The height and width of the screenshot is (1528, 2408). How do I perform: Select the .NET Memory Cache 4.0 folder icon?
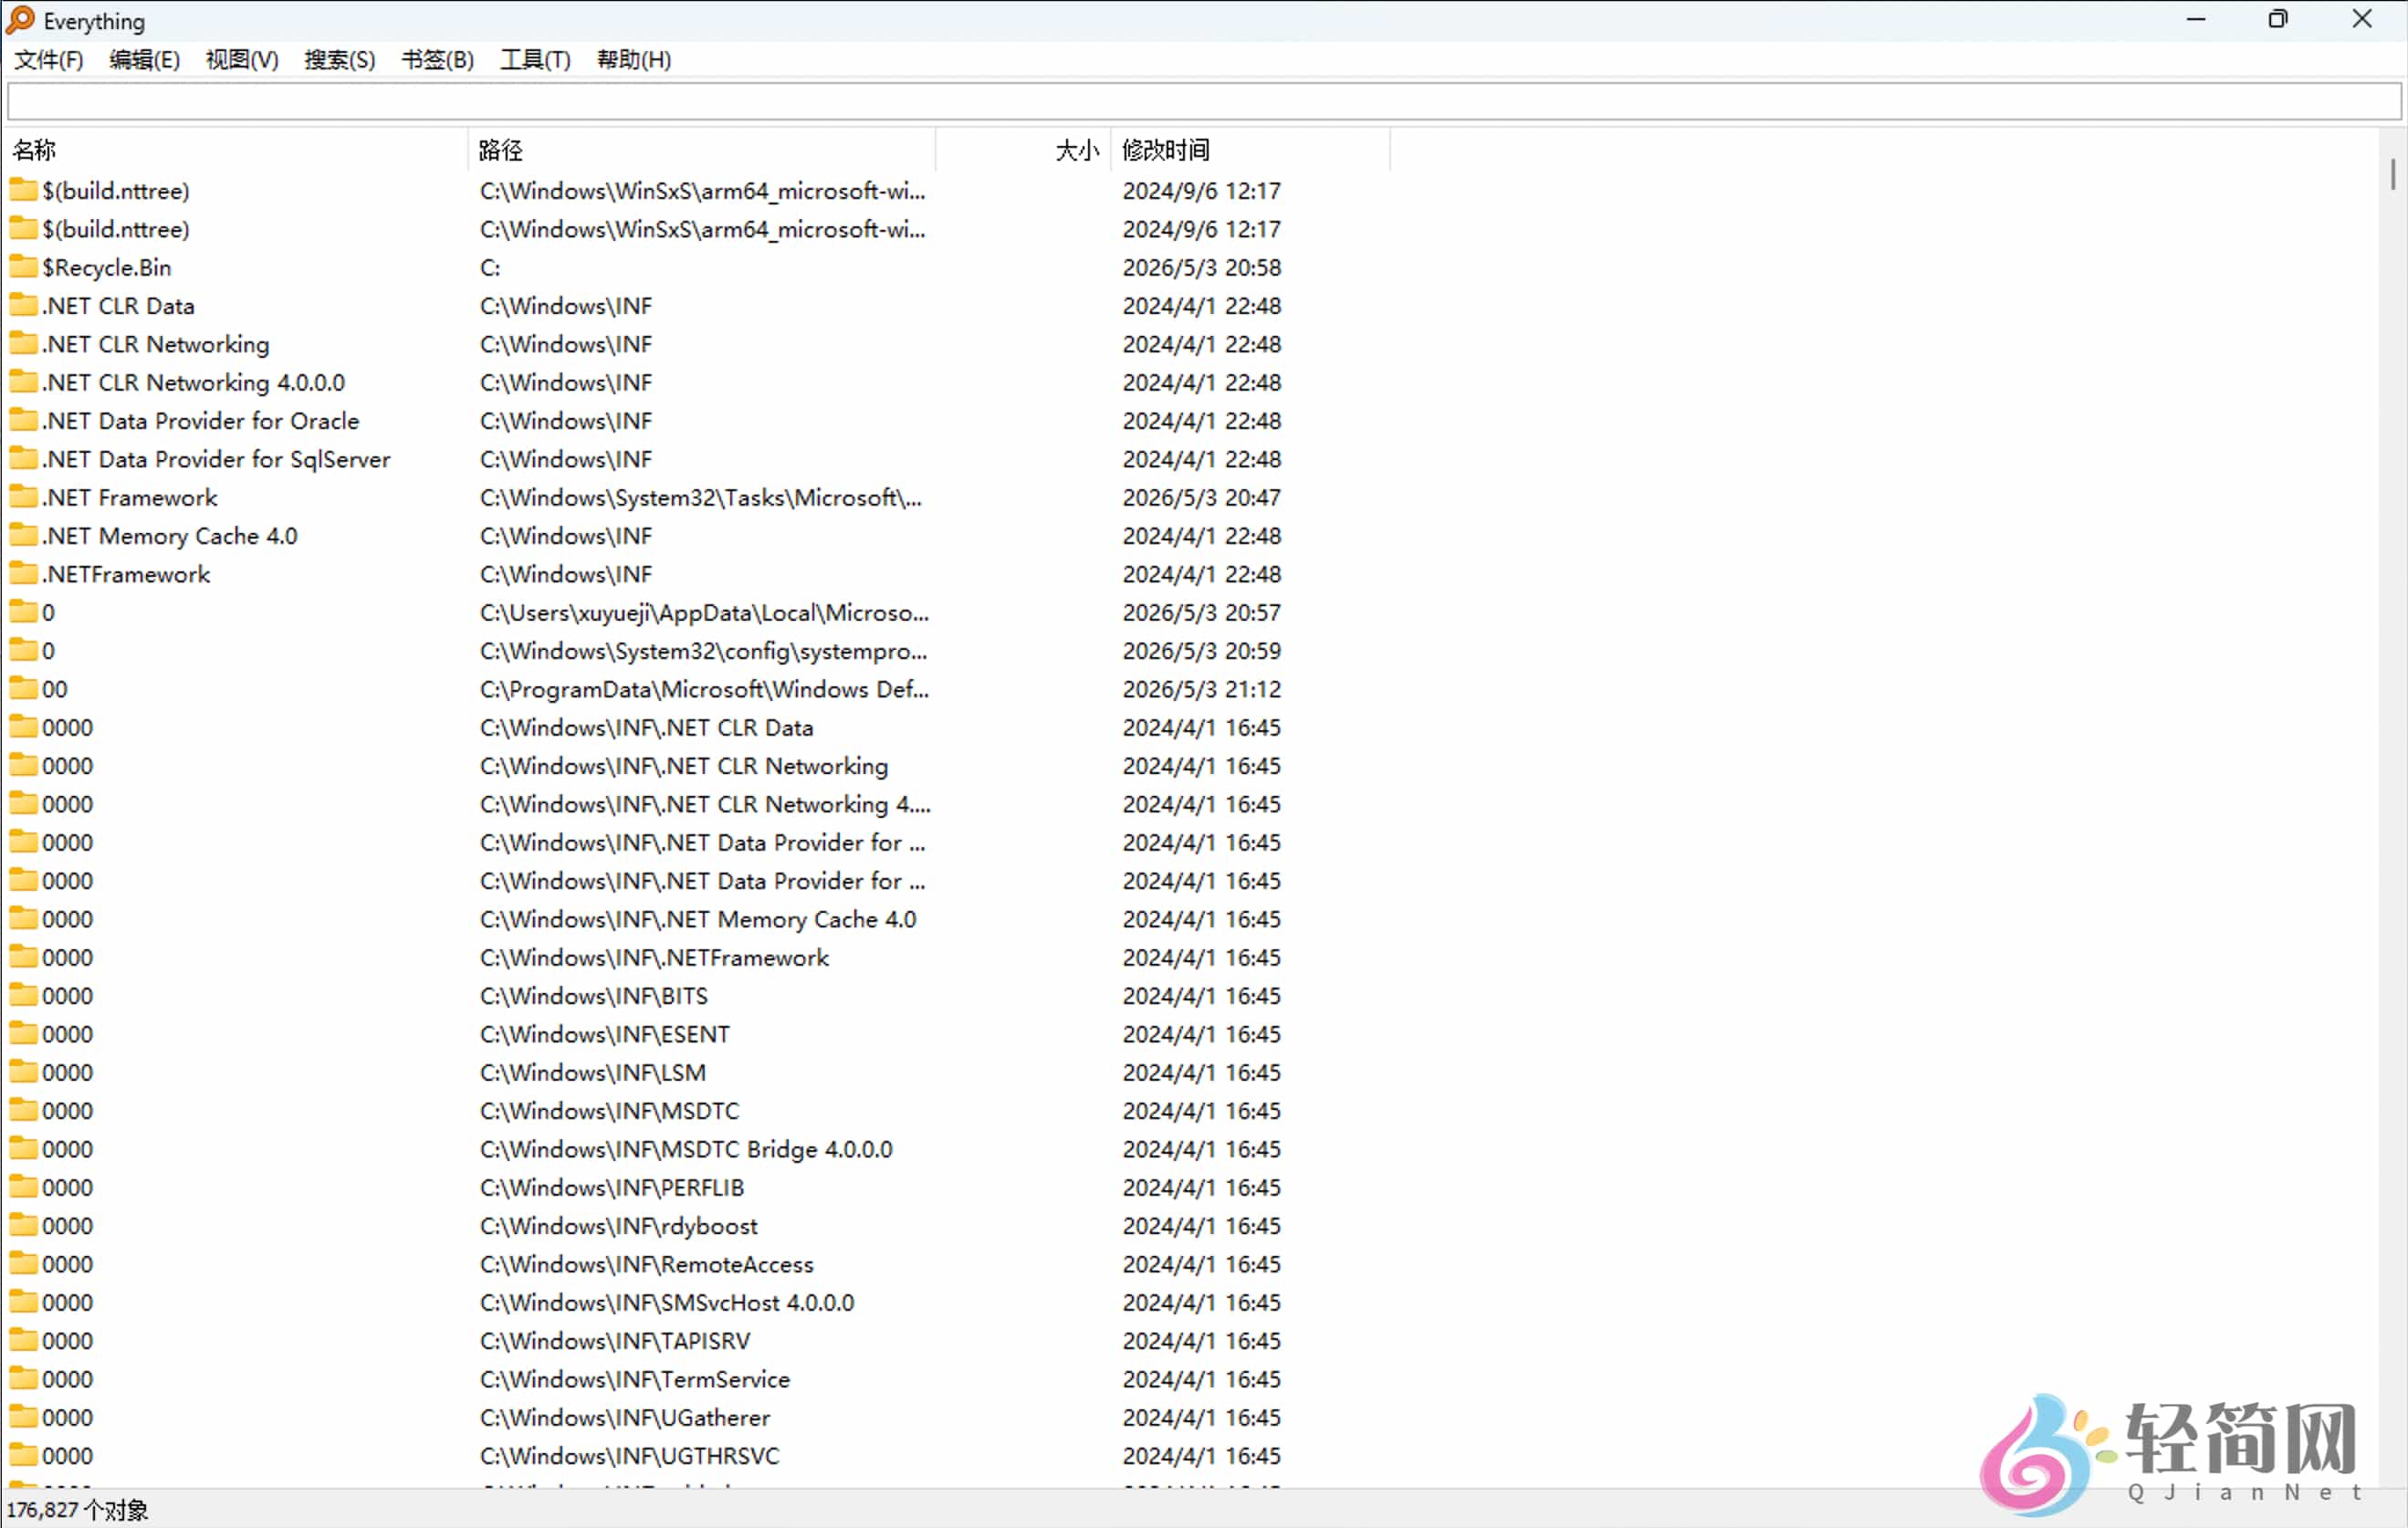tap(23, 535)
